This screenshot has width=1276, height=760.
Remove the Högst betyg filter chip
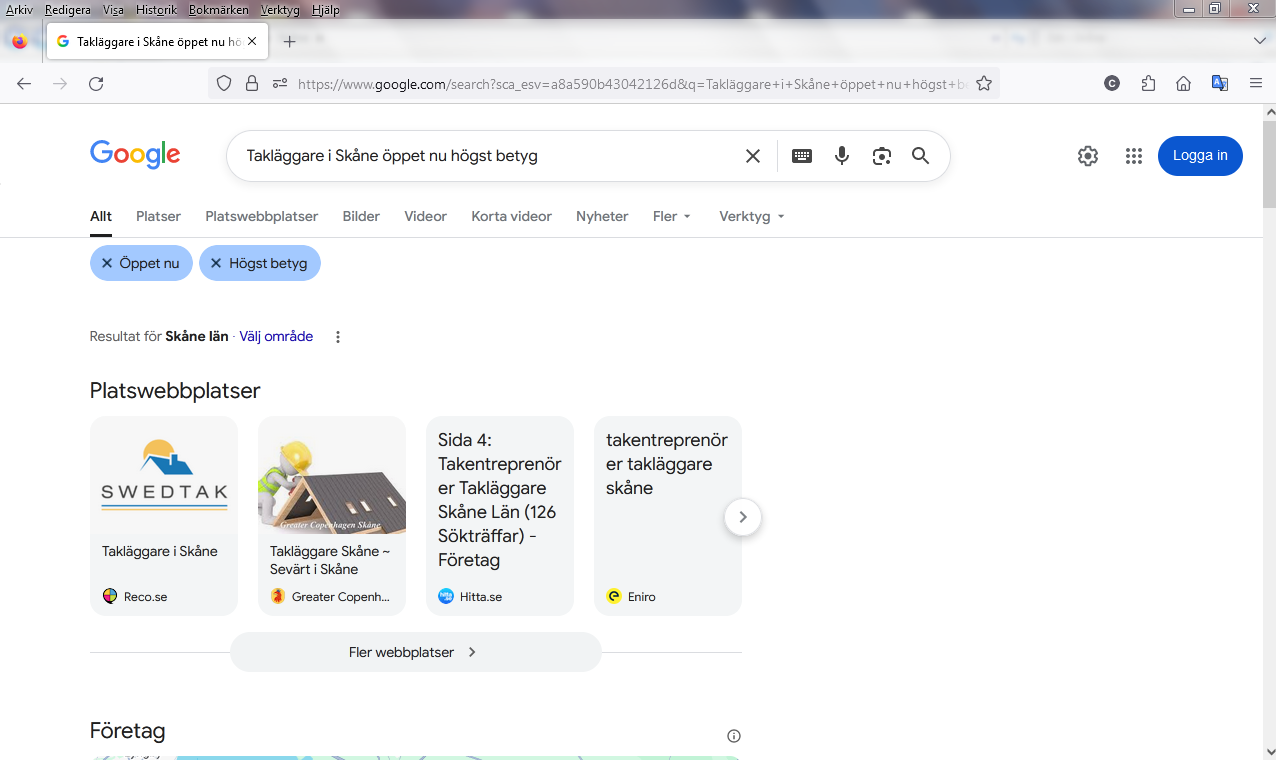[x=216, y=263]
